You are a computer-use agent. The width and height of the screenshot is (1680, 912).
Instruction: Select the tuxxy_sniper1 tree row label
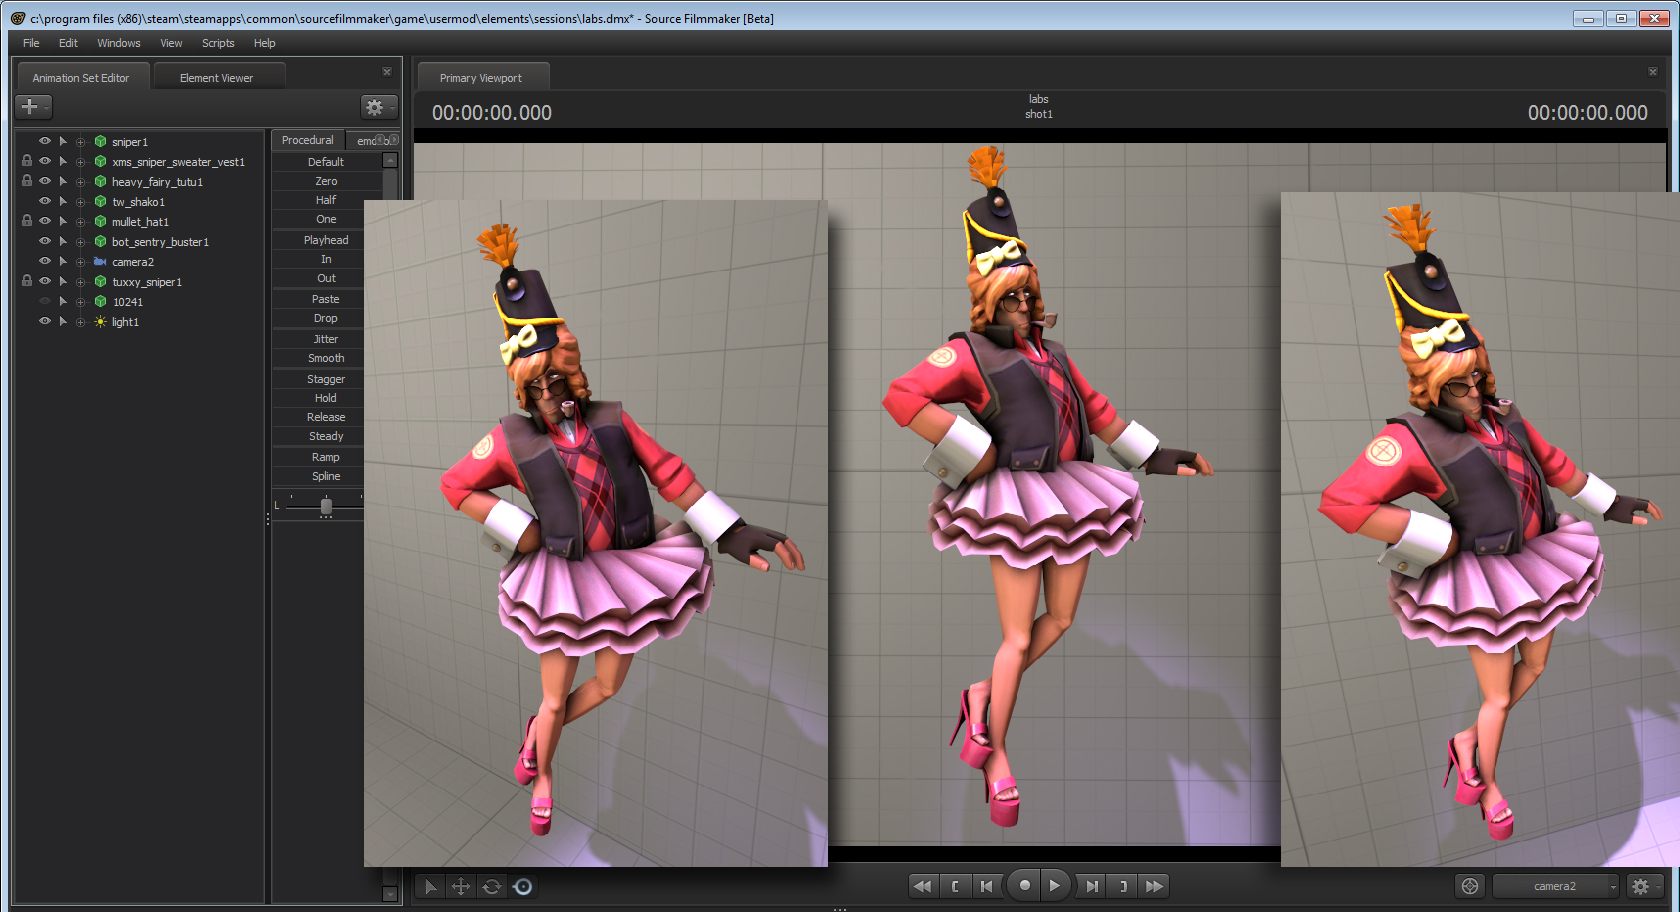pos(147,282)
